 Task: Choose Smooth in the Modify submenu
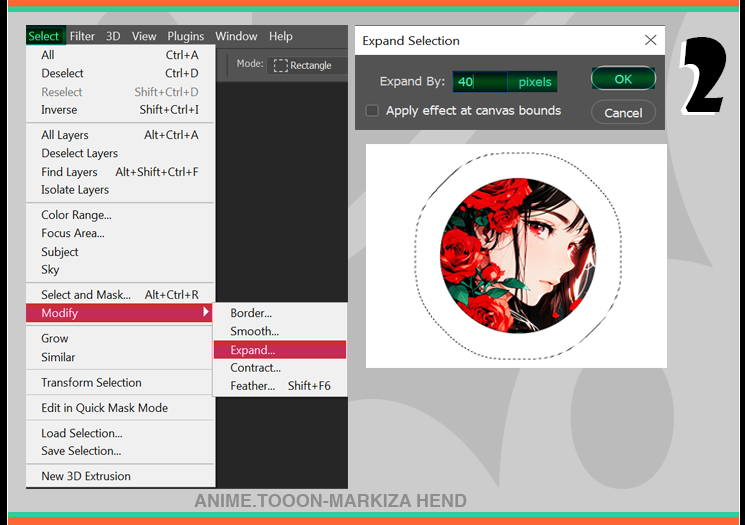point(280,331)
